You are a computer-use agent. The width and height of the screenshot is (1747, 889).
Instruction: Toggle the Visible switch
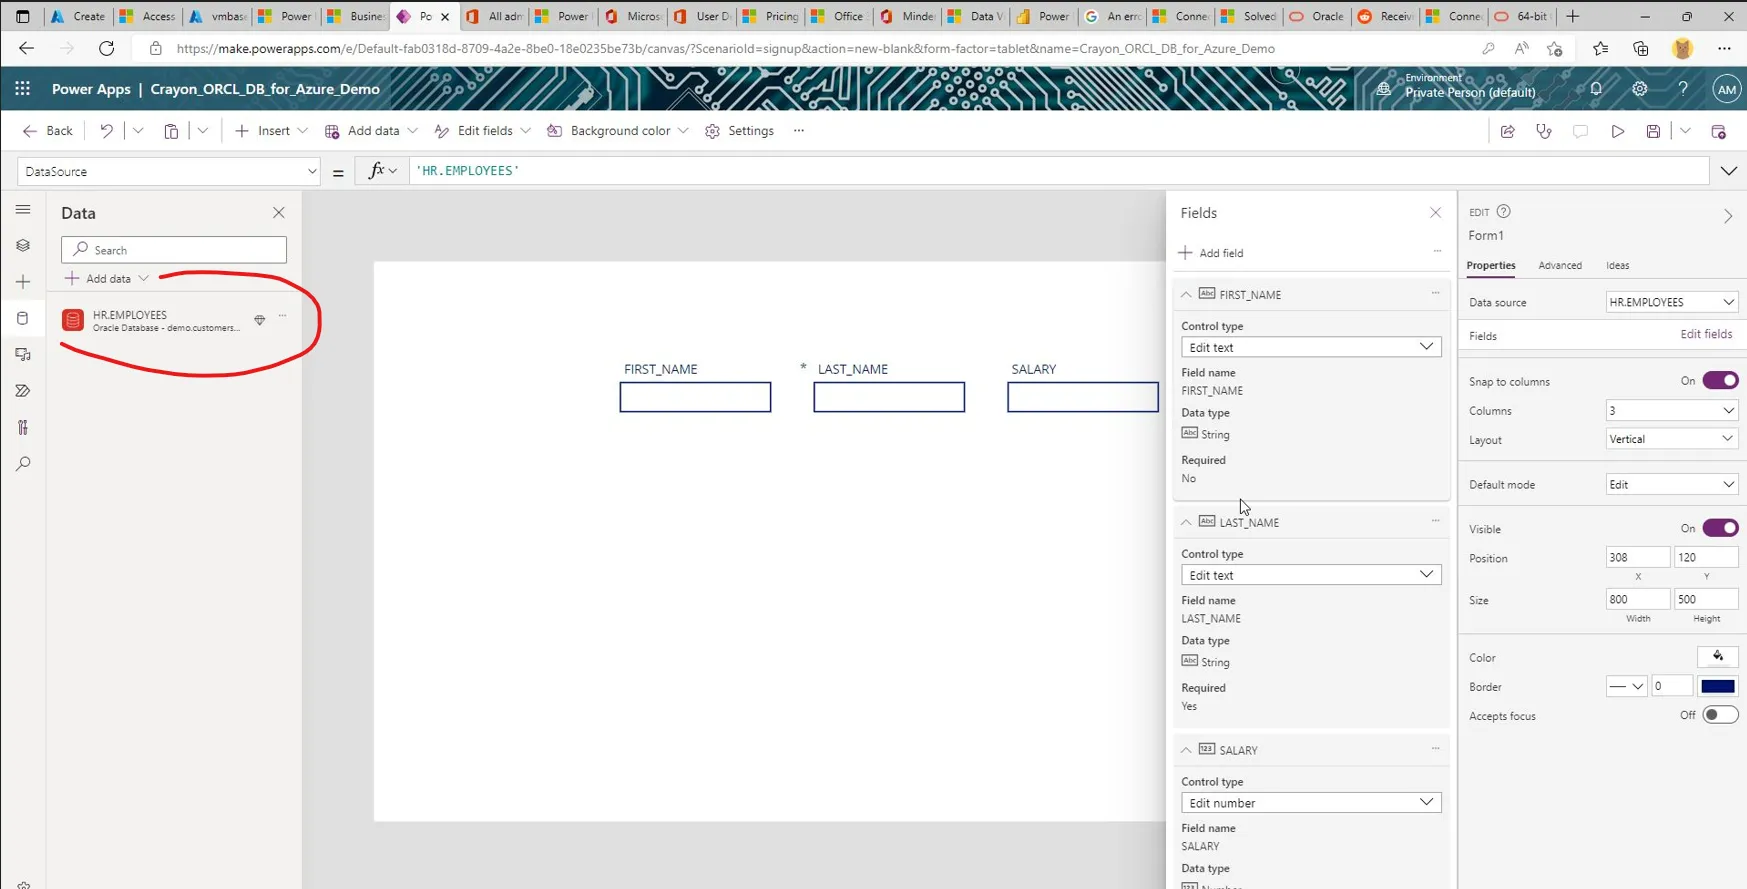pos(1720,528)
